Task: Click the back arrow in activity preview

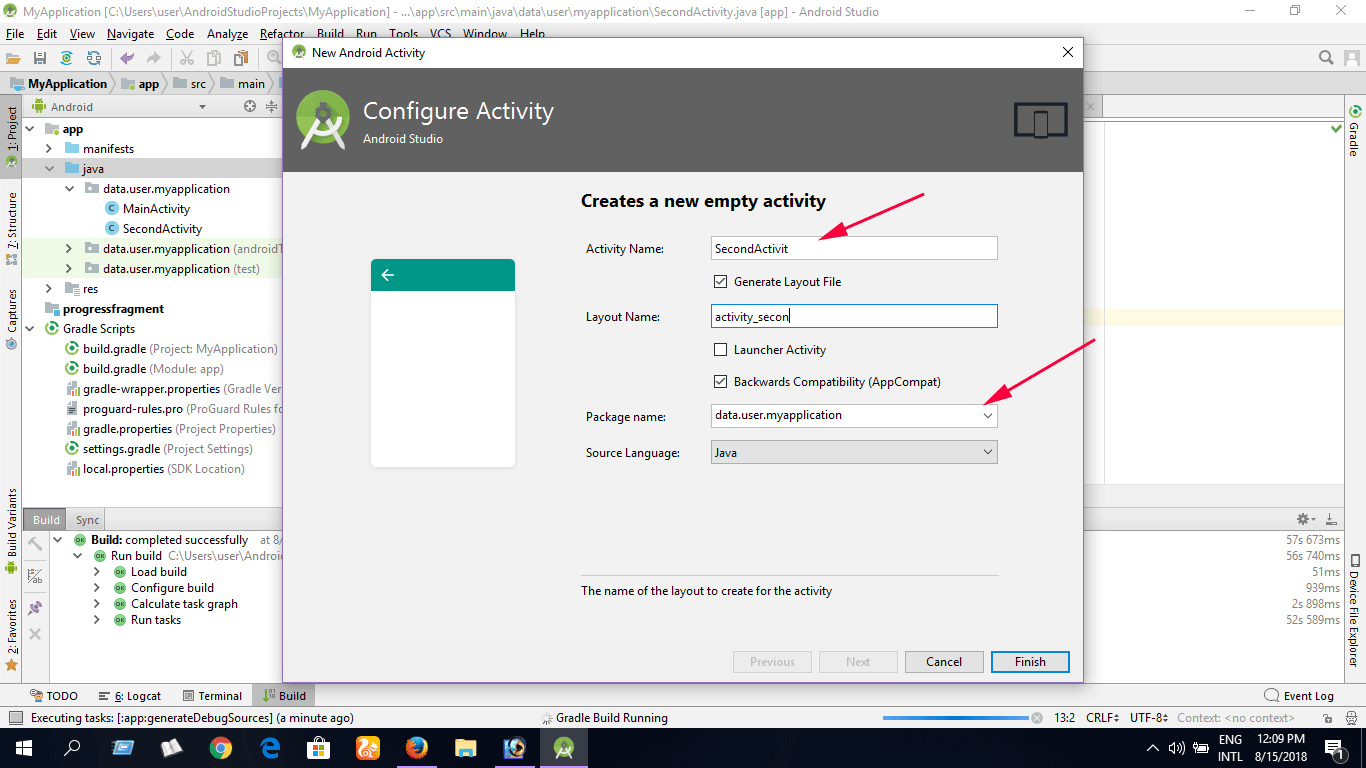Action: [x=388, y=275]
